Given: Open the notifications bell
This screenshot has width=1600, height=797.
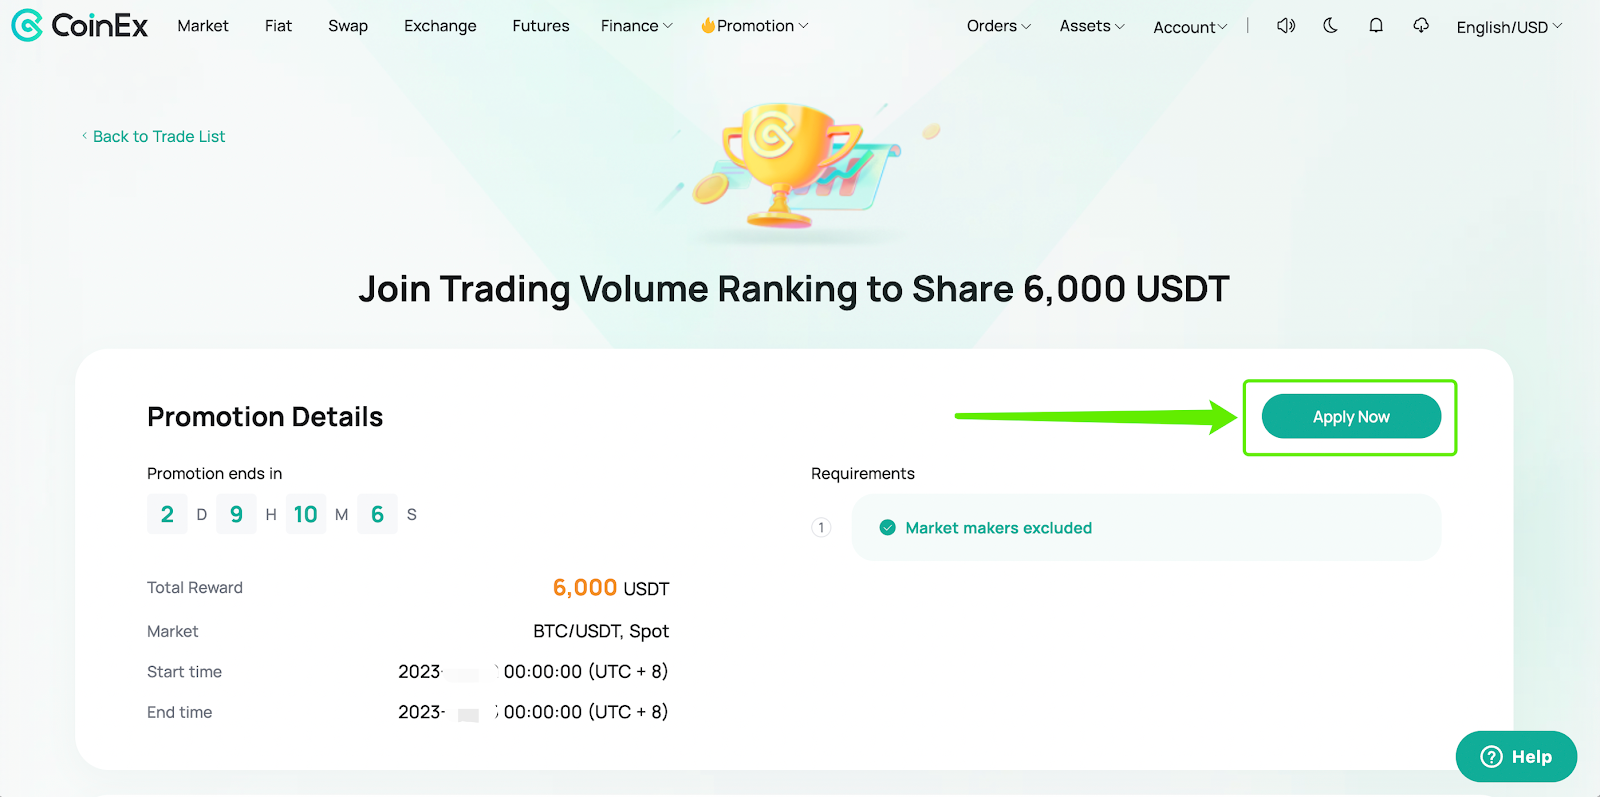Looking at the screenshot, I should pos(1376,26).
